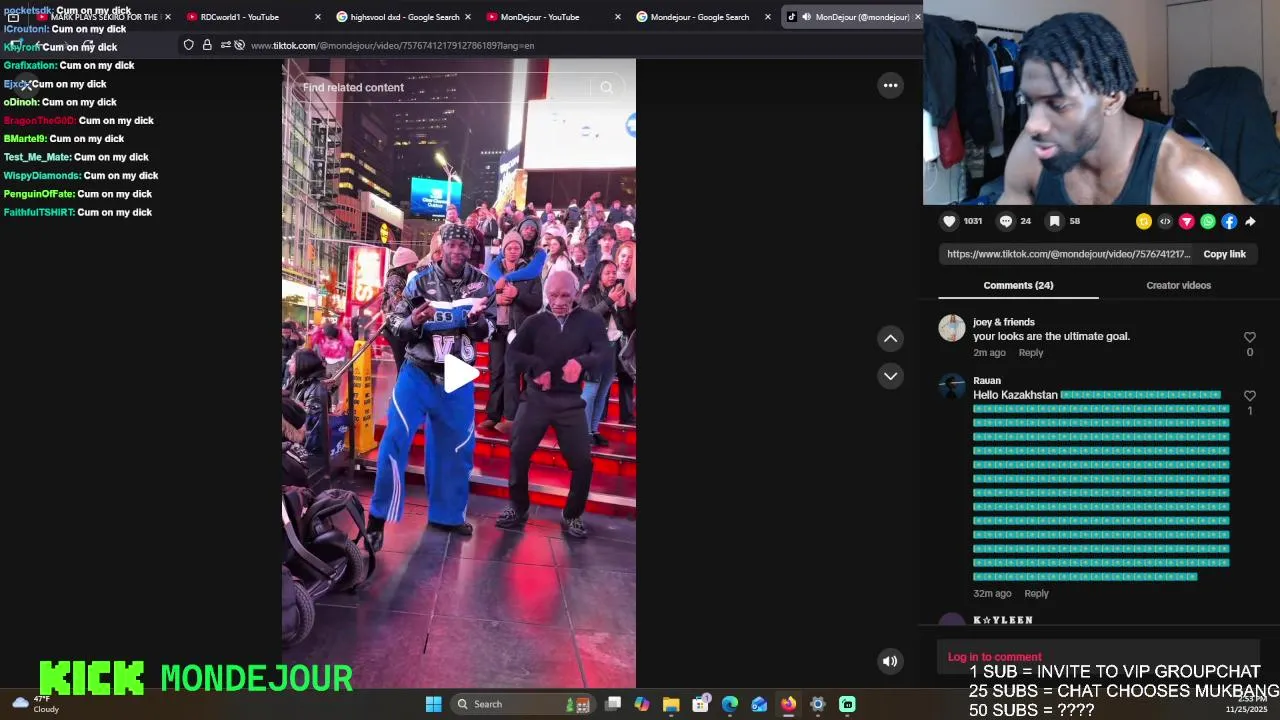
Task: Click the padlock site info icon
Action: point(207,45)
